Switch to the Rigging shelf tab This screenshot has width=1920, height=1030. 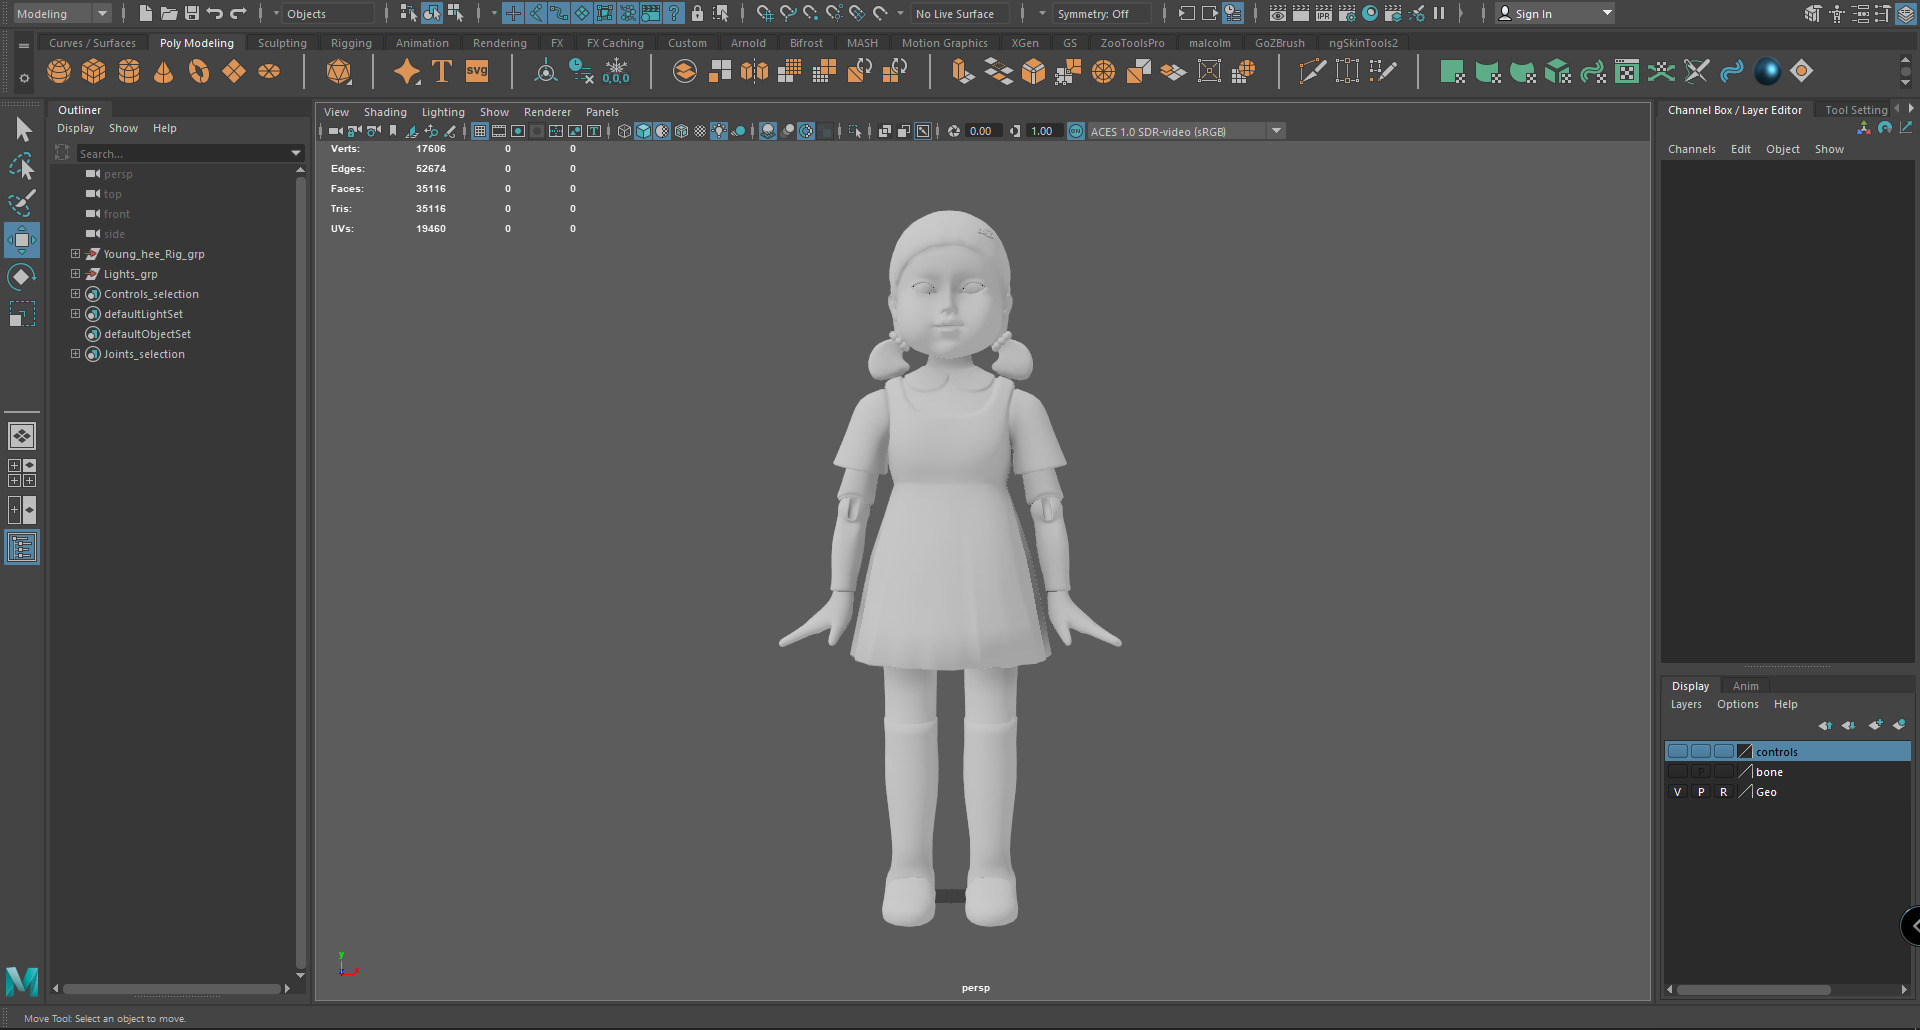[x=351, y=43]
